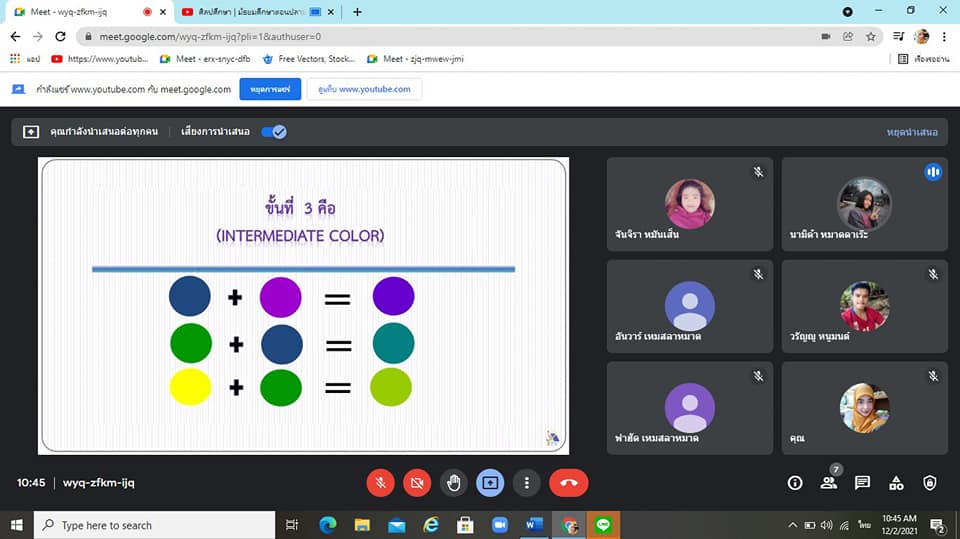
Task: Open the Free Vectors bookmark
Action: (308, 59)
